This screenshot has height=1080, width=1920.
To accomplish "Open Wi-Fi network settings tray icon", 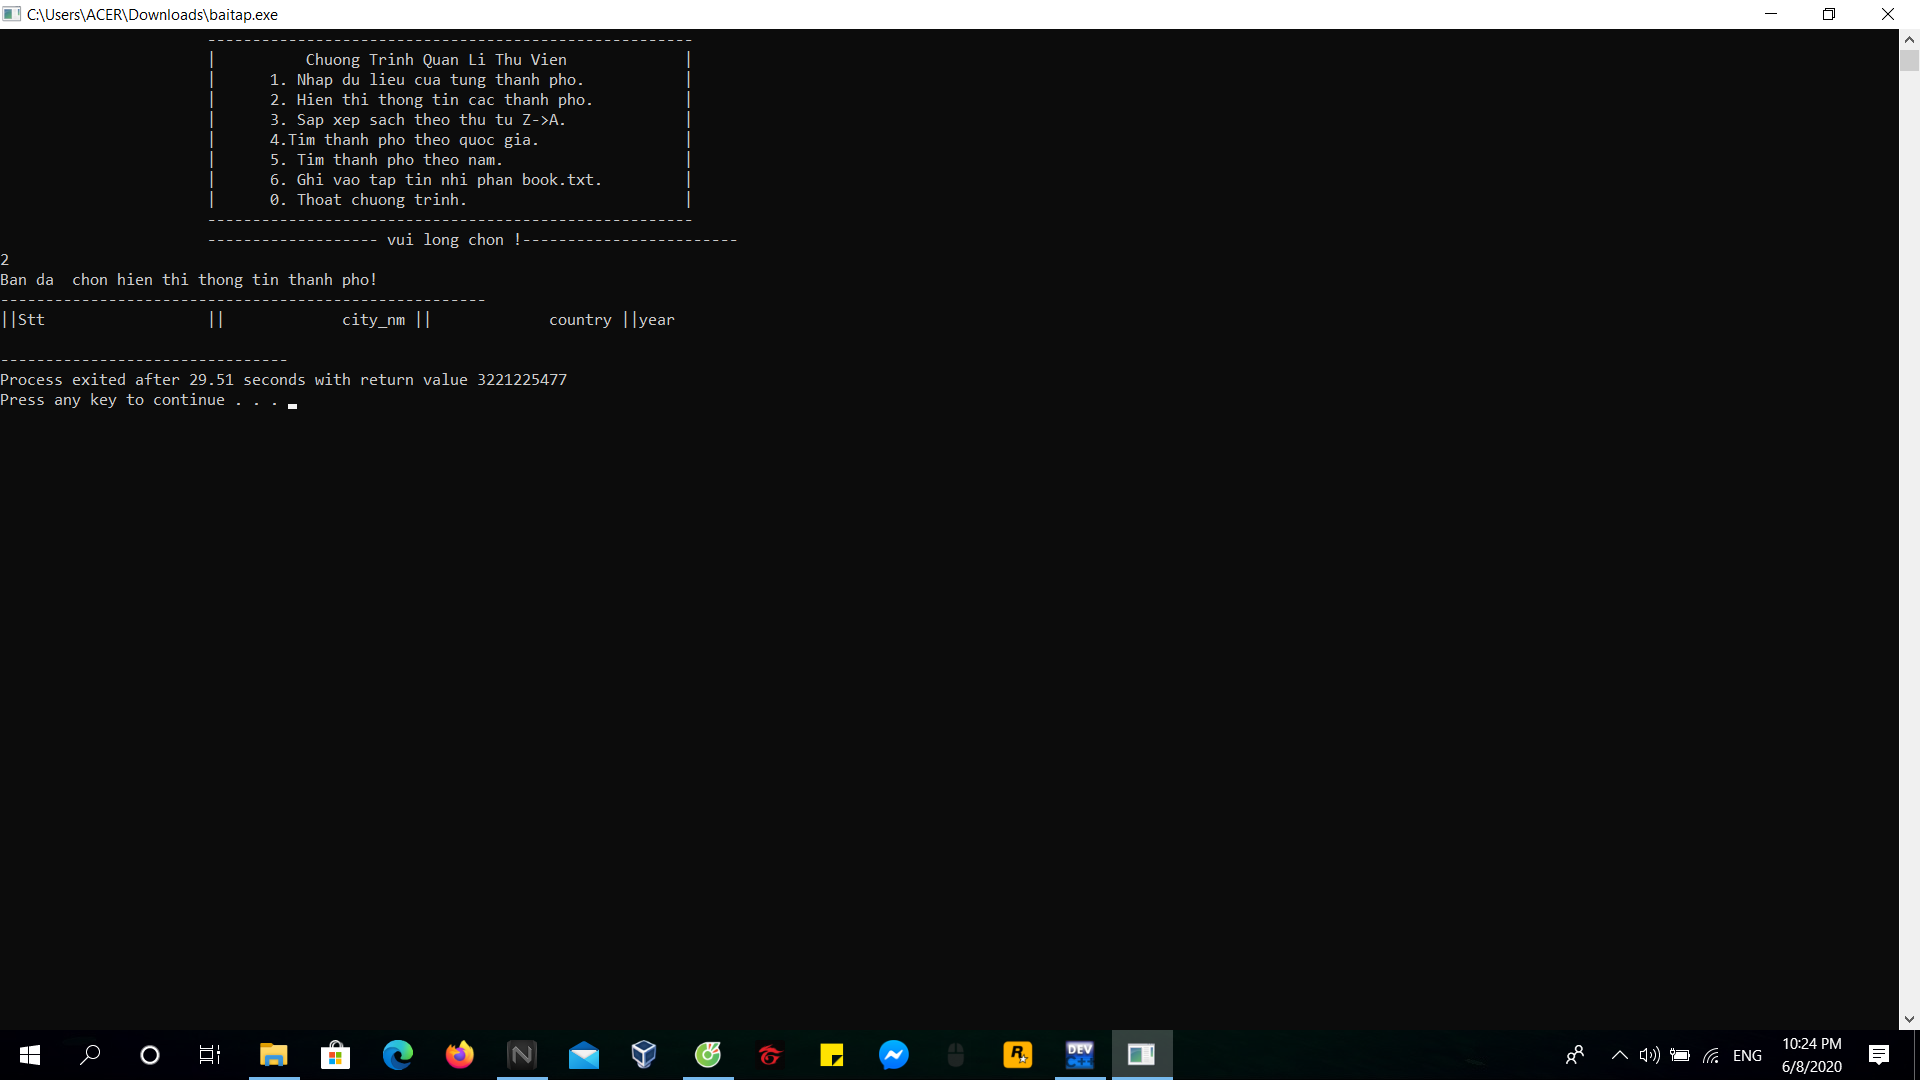I will point(1711,1055).
